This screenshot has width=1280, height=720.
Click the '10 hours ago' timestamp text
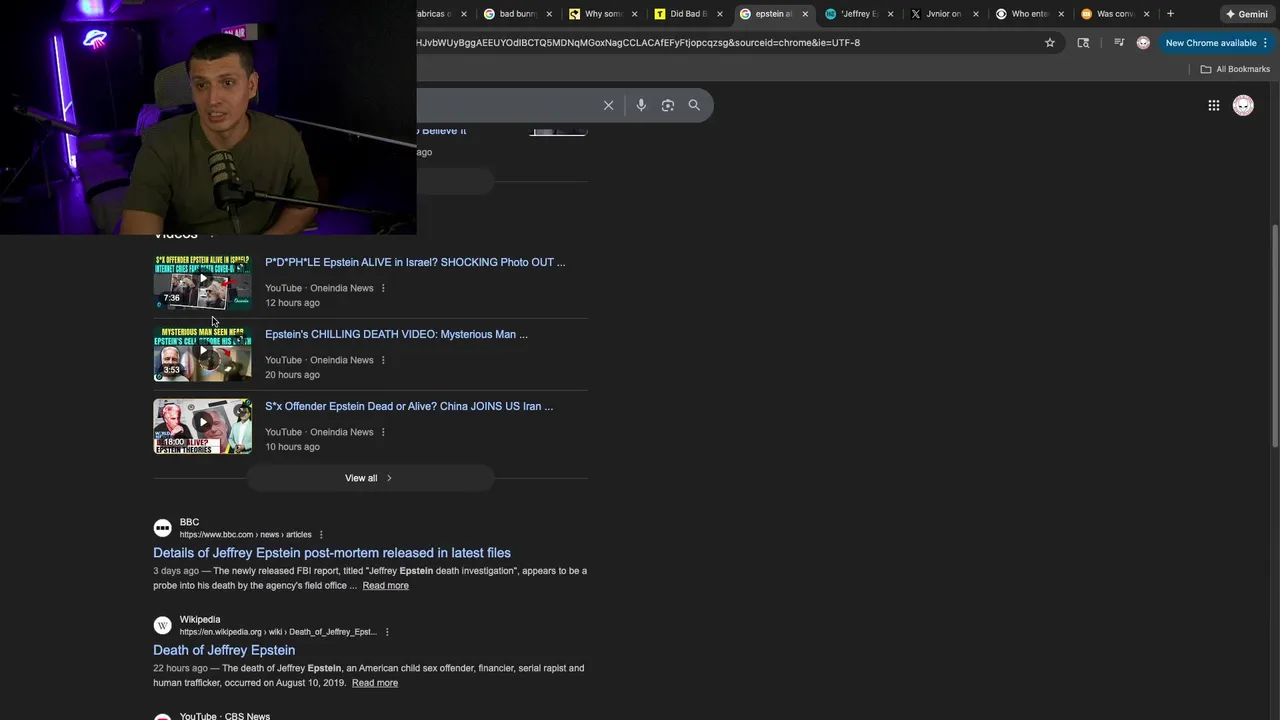tap(292, 447)
